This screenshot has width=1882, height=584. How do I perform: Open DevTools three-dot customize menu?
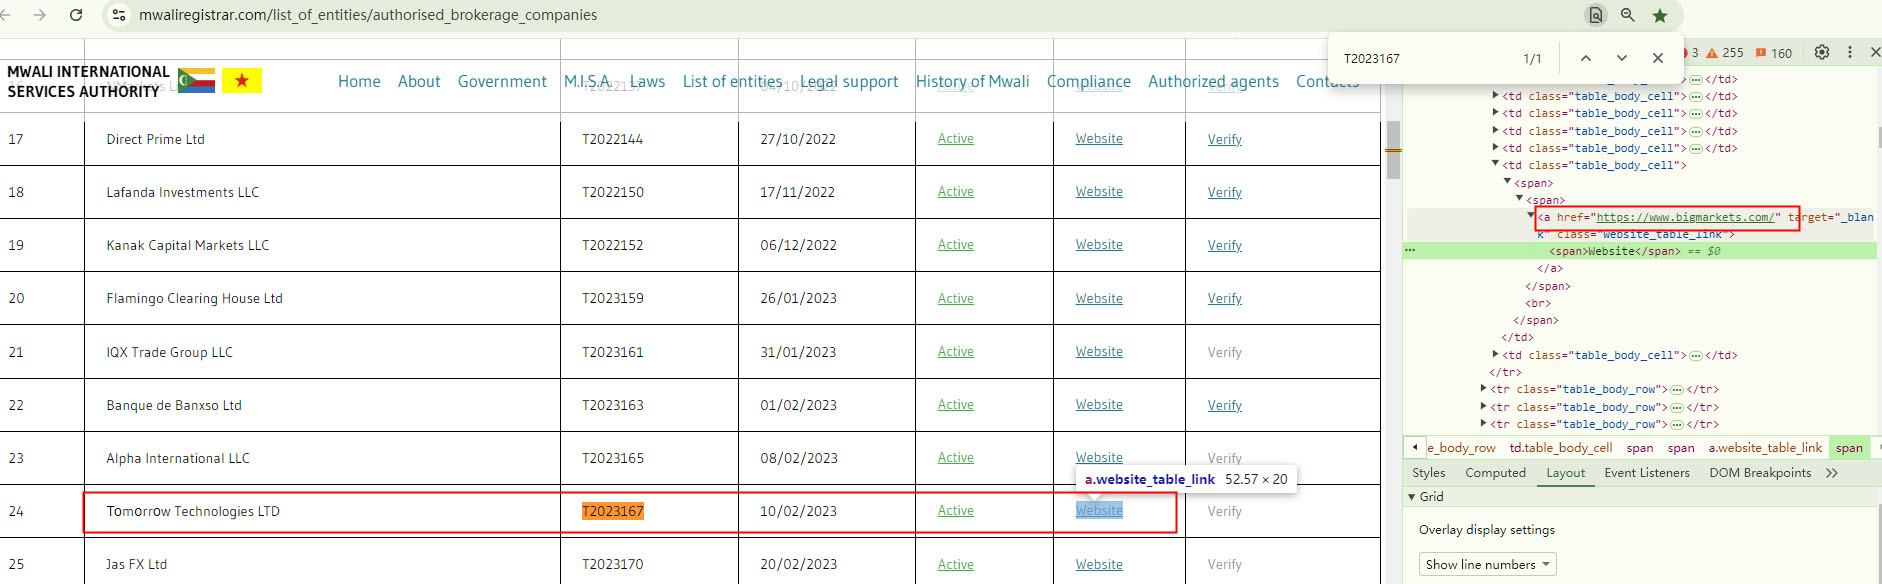(x=1850, y=52)
